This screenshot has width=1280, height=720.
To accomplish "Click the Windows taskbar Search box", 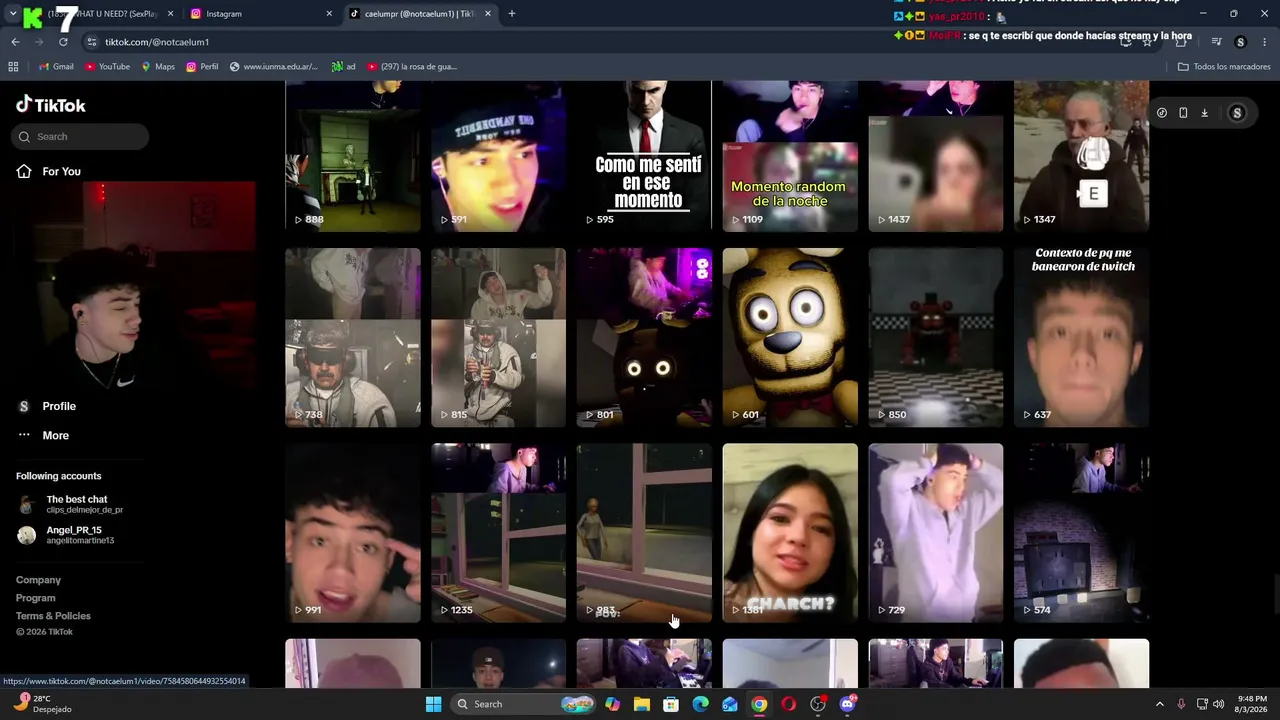I will point(523,704).
